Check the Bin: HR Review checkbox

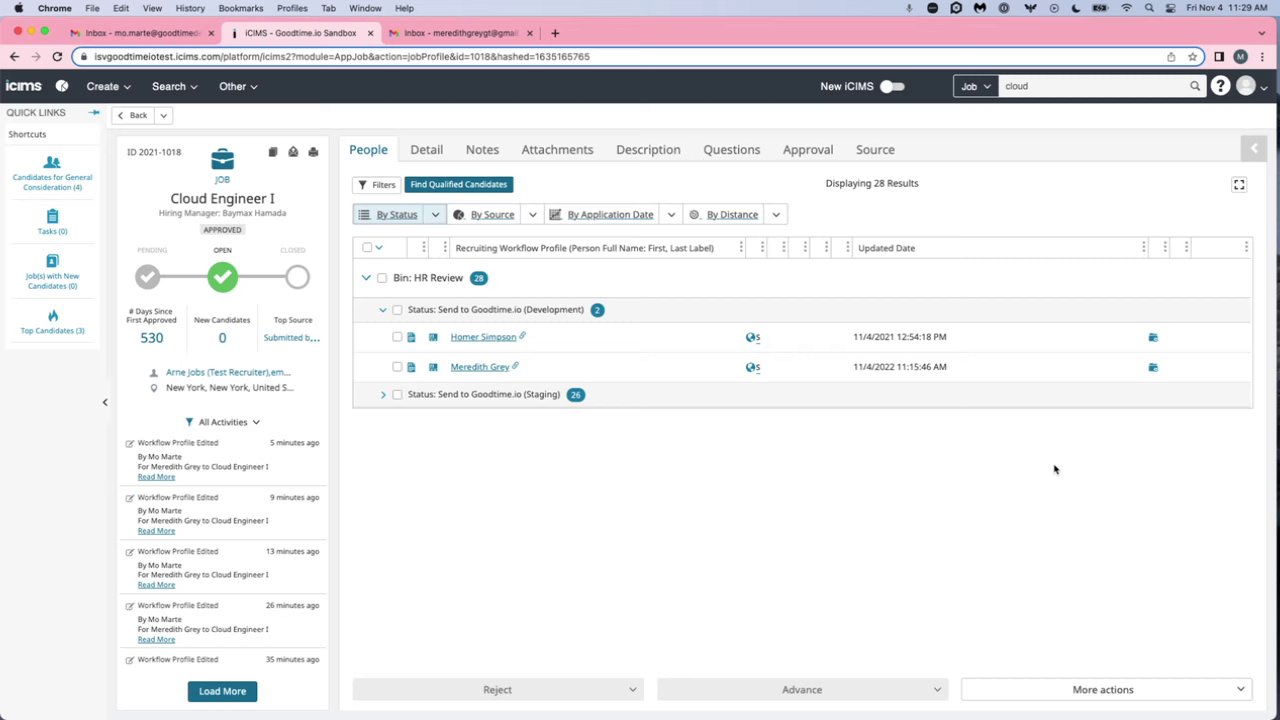coord(382,278)
